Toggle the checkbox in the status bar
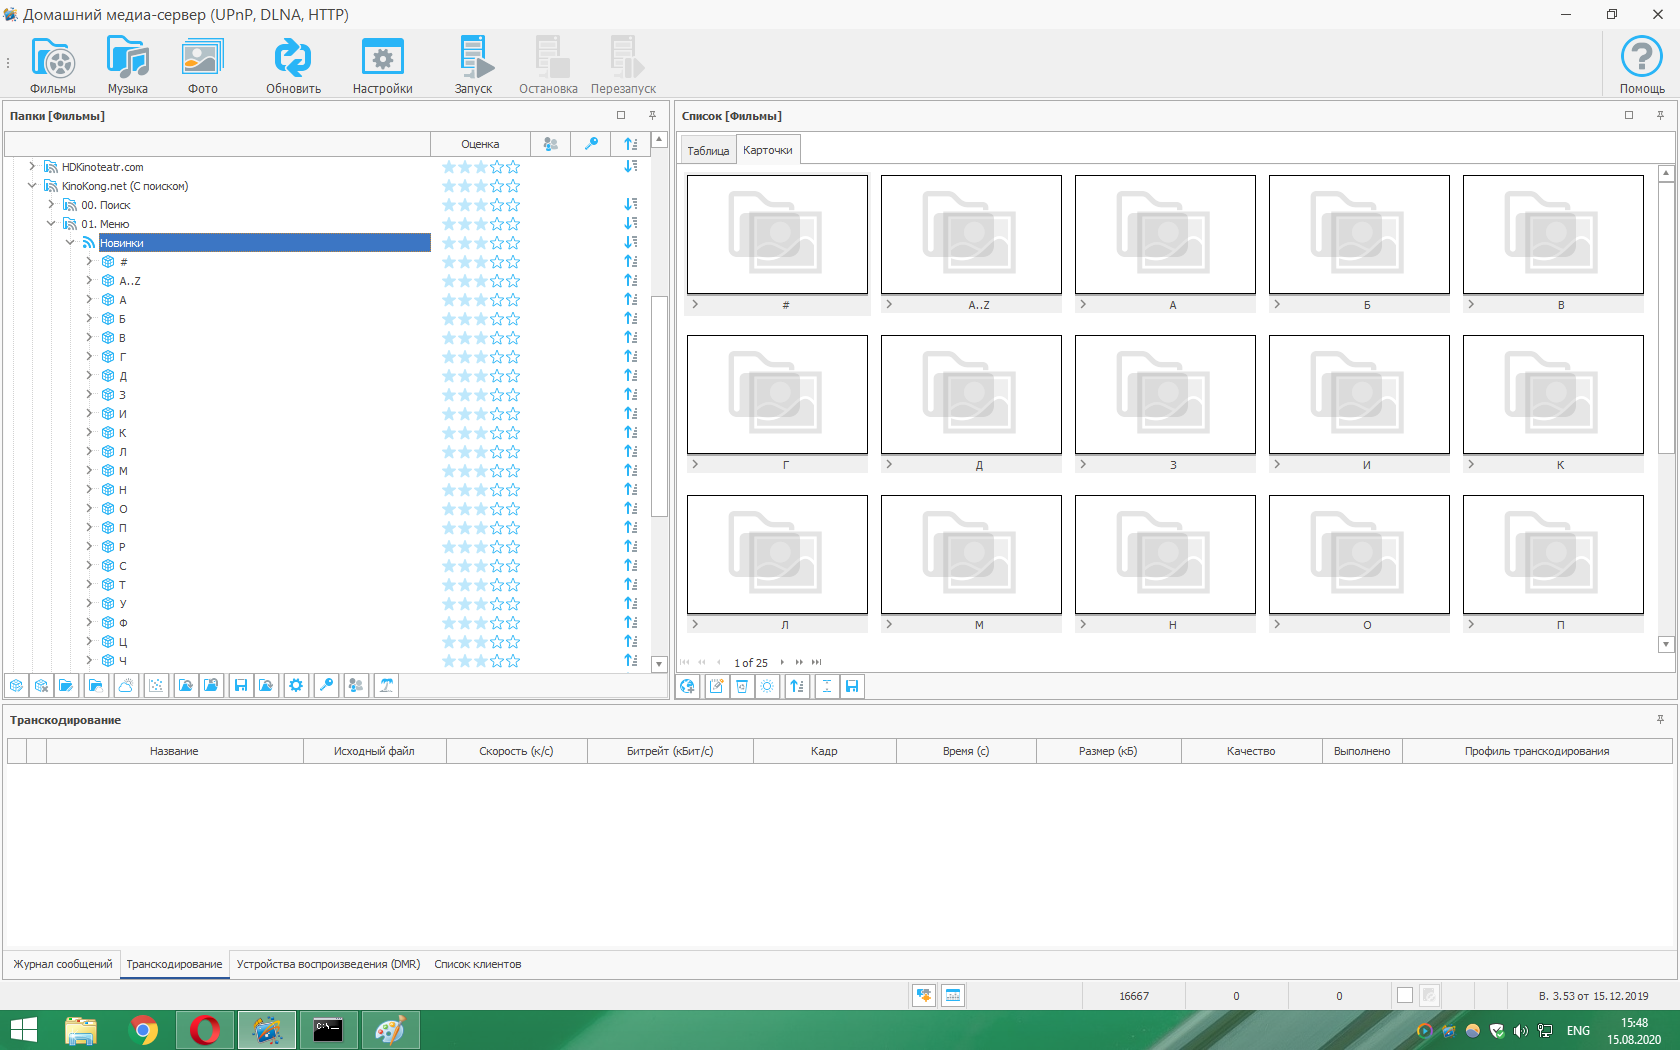 [x=1405, y=995]
